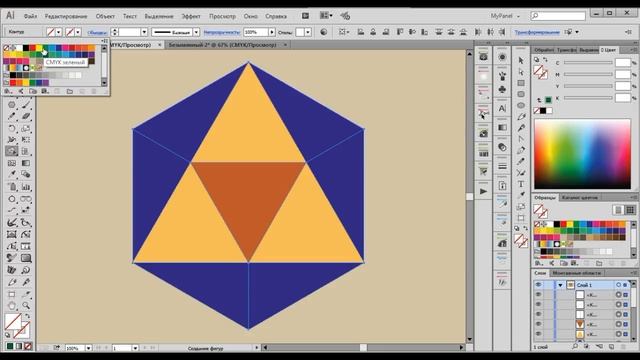This screenshot has width=640, height=360.
Task: Open the zoom level dropdown in status bar
Action: pos(88,348)
